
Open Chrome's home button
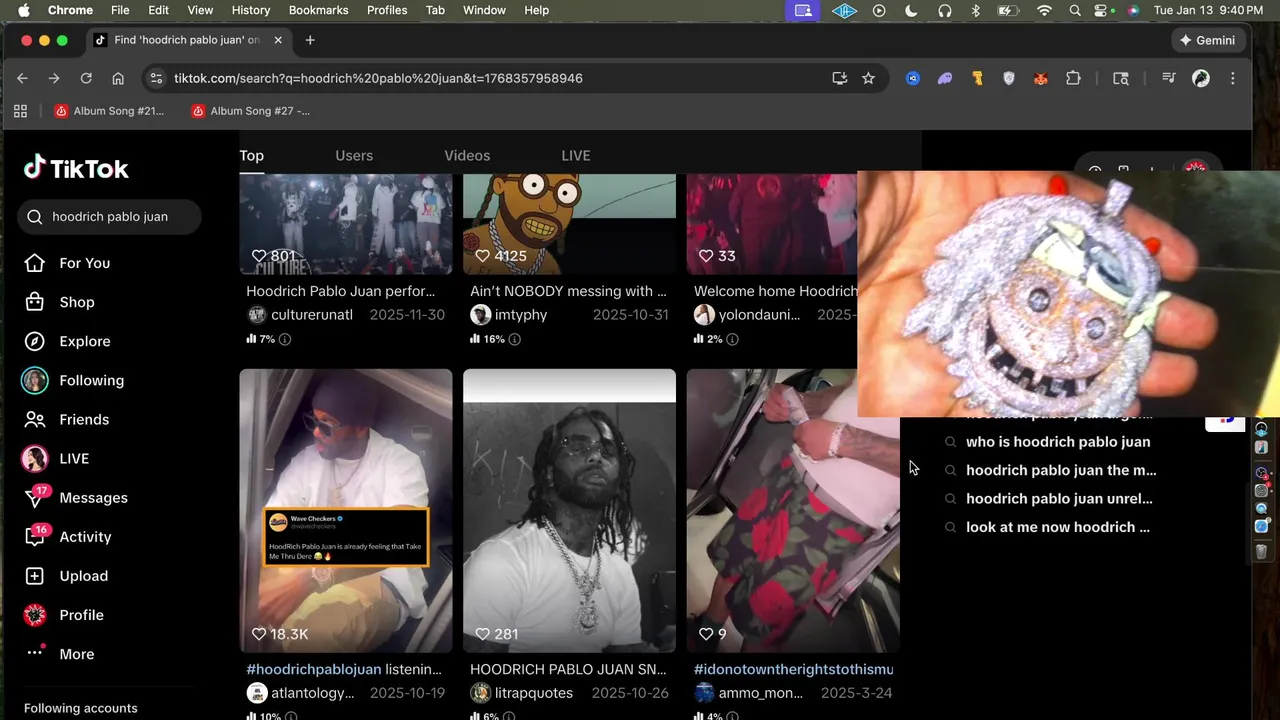coord(118,78)
